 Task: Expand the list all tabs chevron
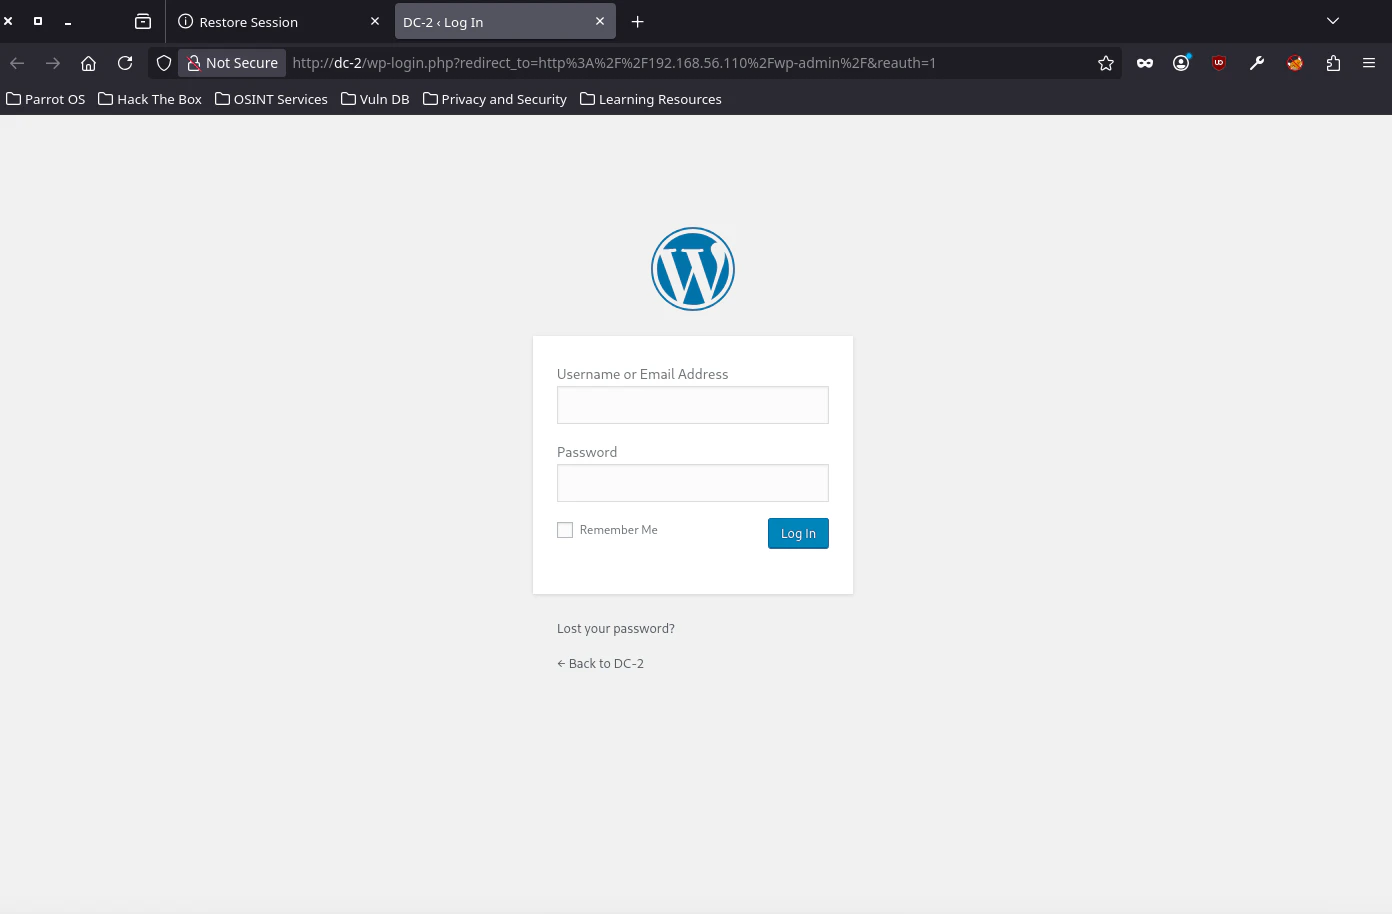point(1333,21)
